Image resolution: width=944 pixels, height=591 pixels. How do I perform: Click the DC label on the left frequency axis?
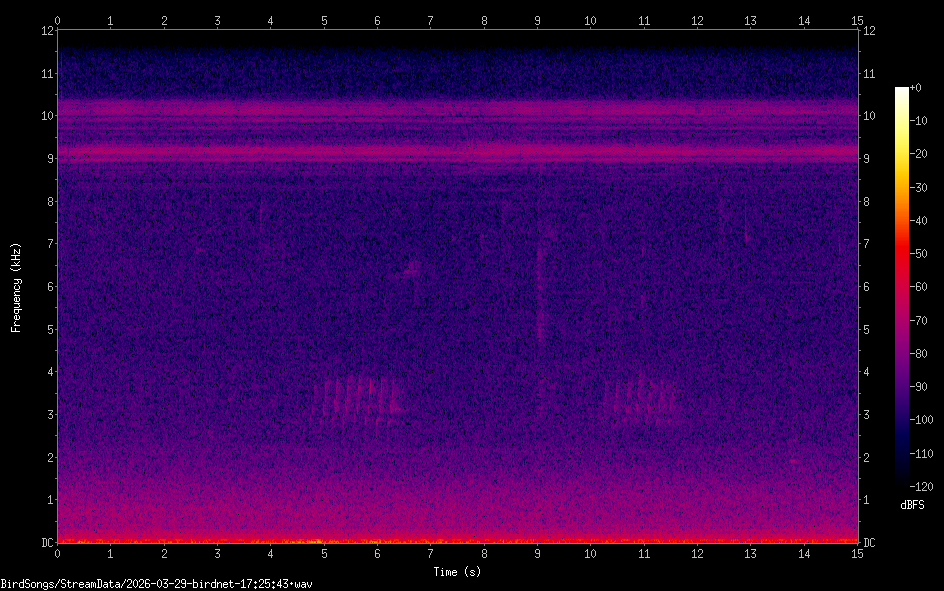(x=46, y=543)
